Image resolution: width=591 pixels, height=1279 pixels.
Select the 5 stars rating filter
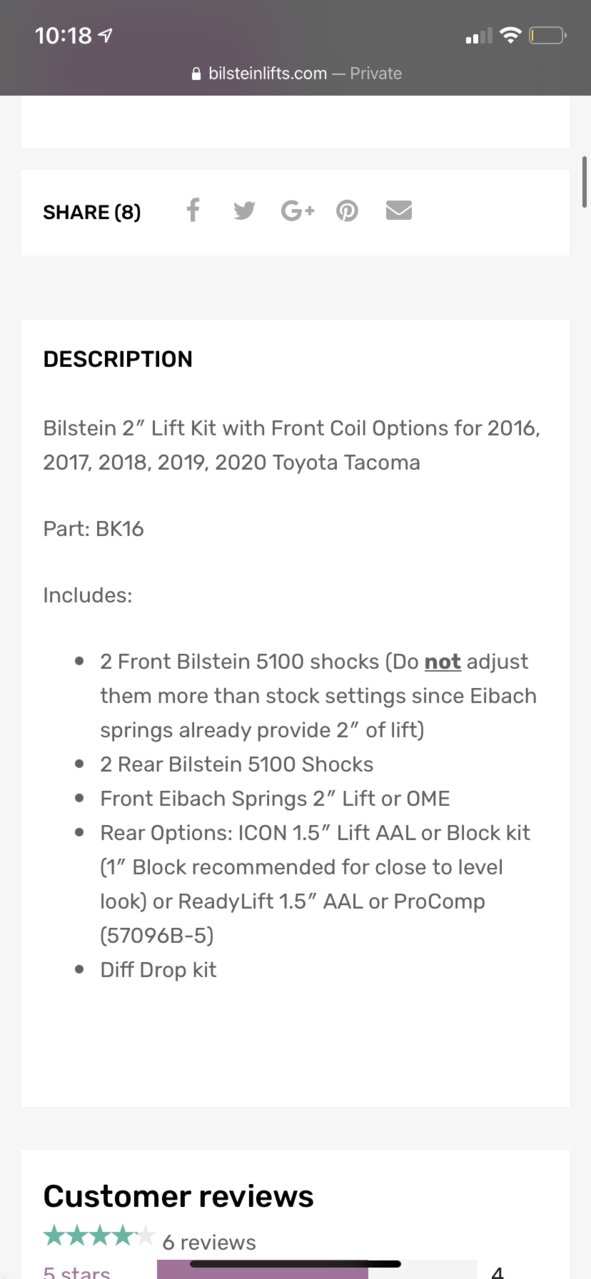click(77, 1272)
